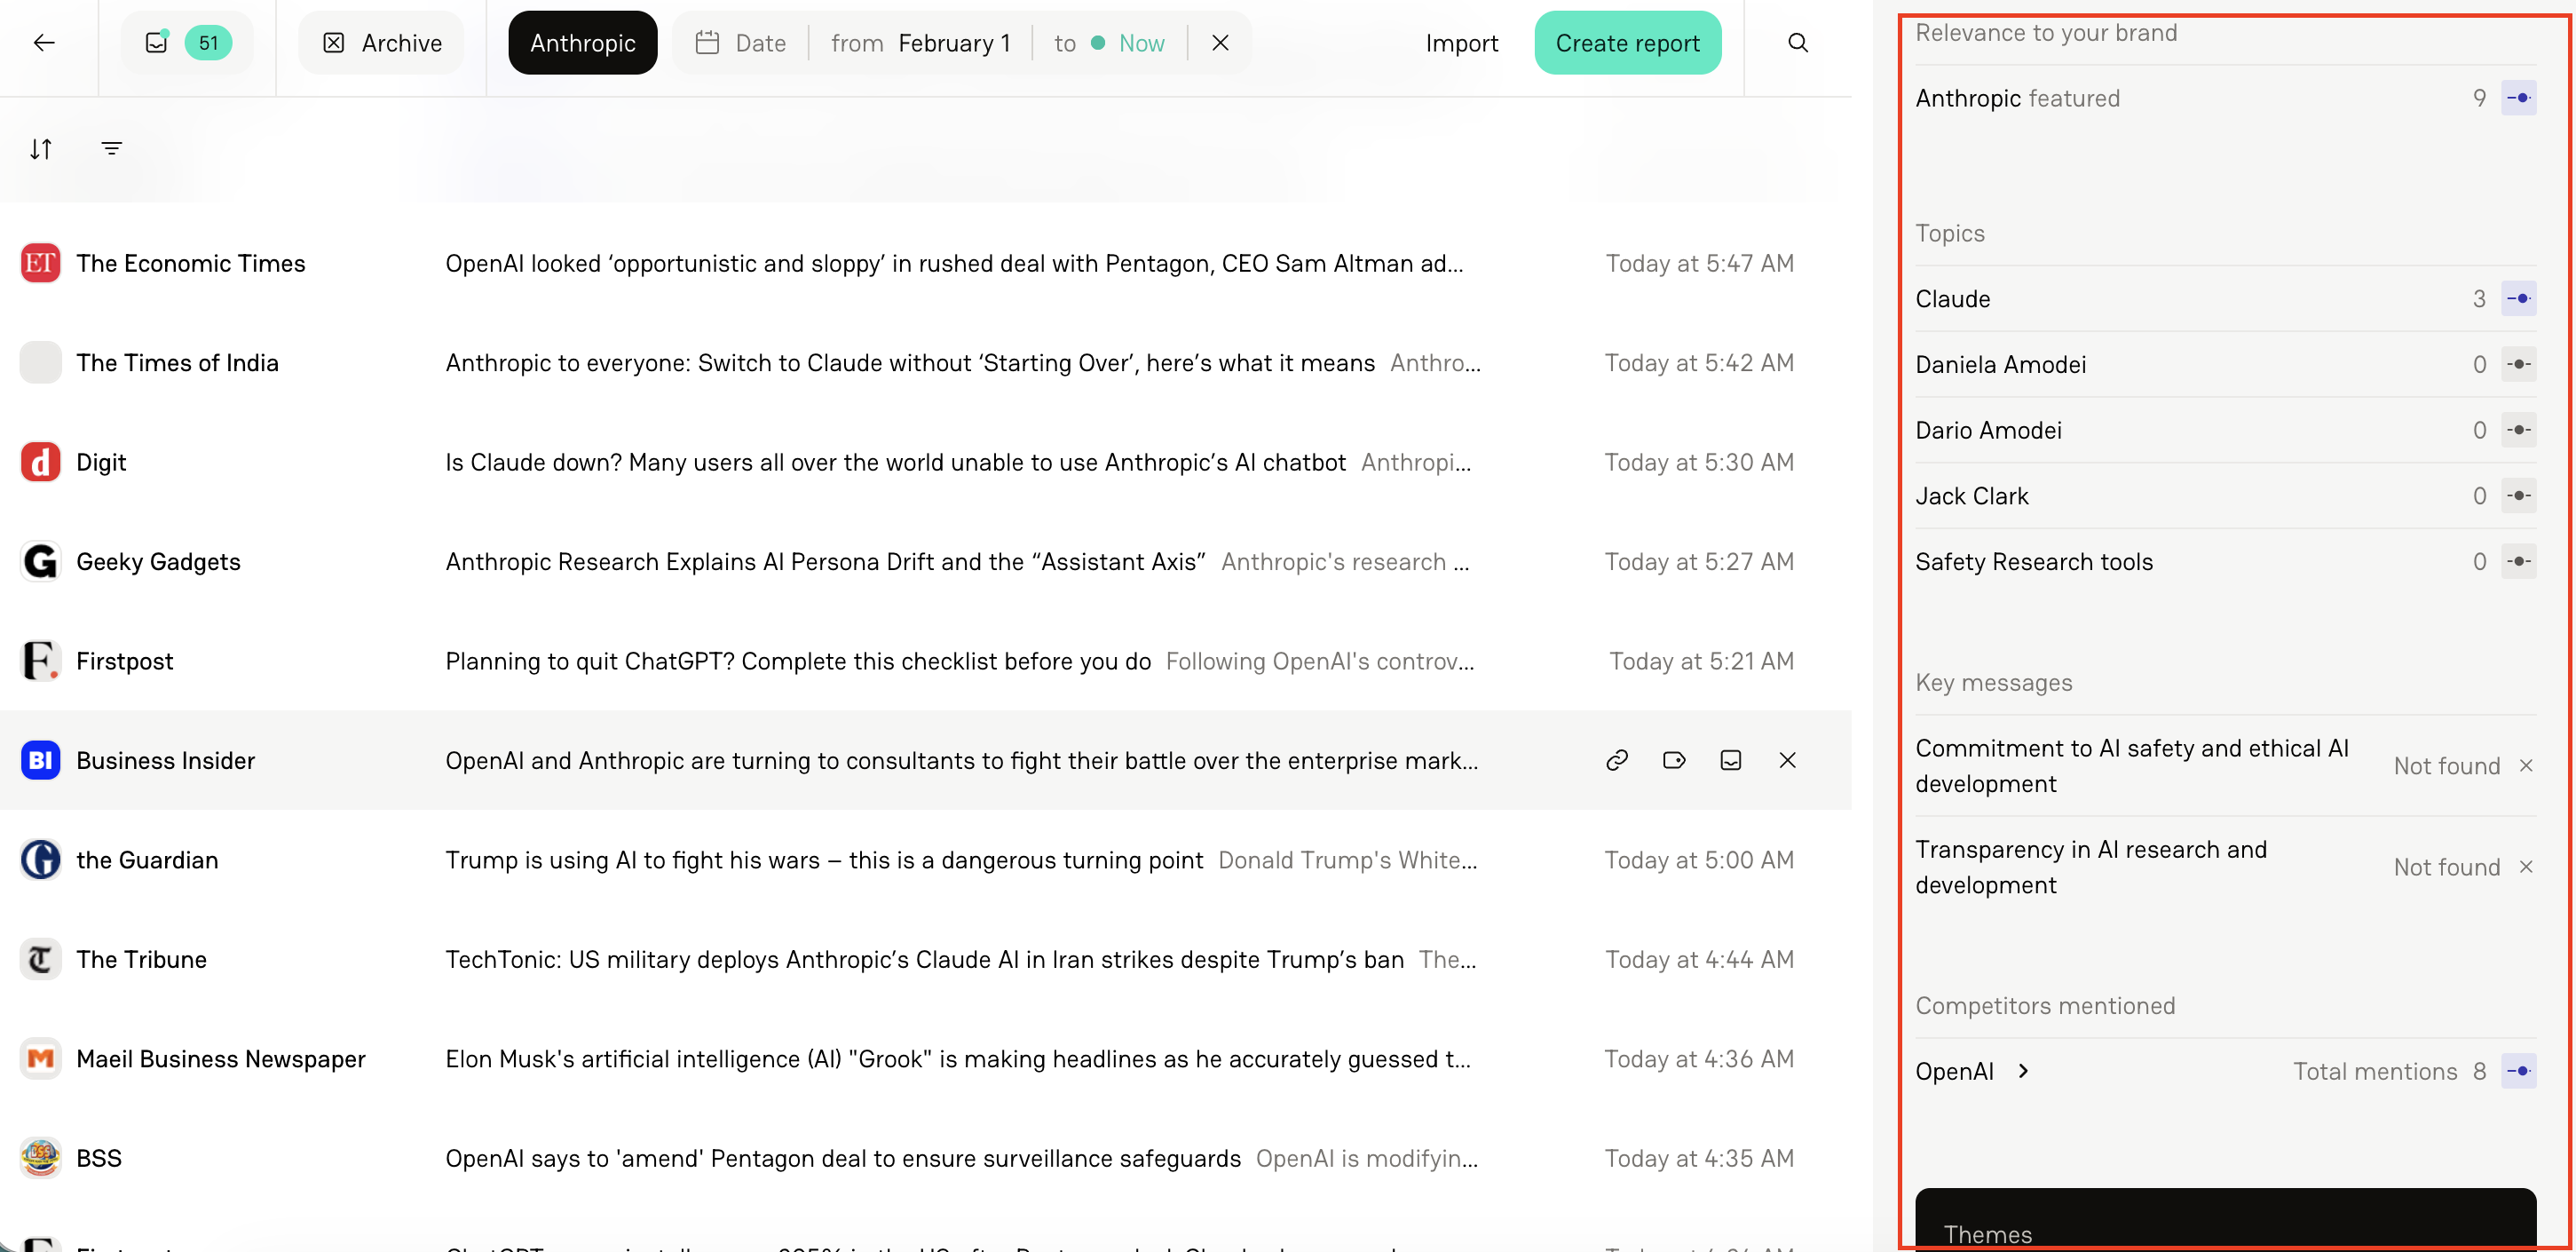2576x1252 pixels.
Task: Toggle visibility for the Claude topic
Action: [2520, 298]
